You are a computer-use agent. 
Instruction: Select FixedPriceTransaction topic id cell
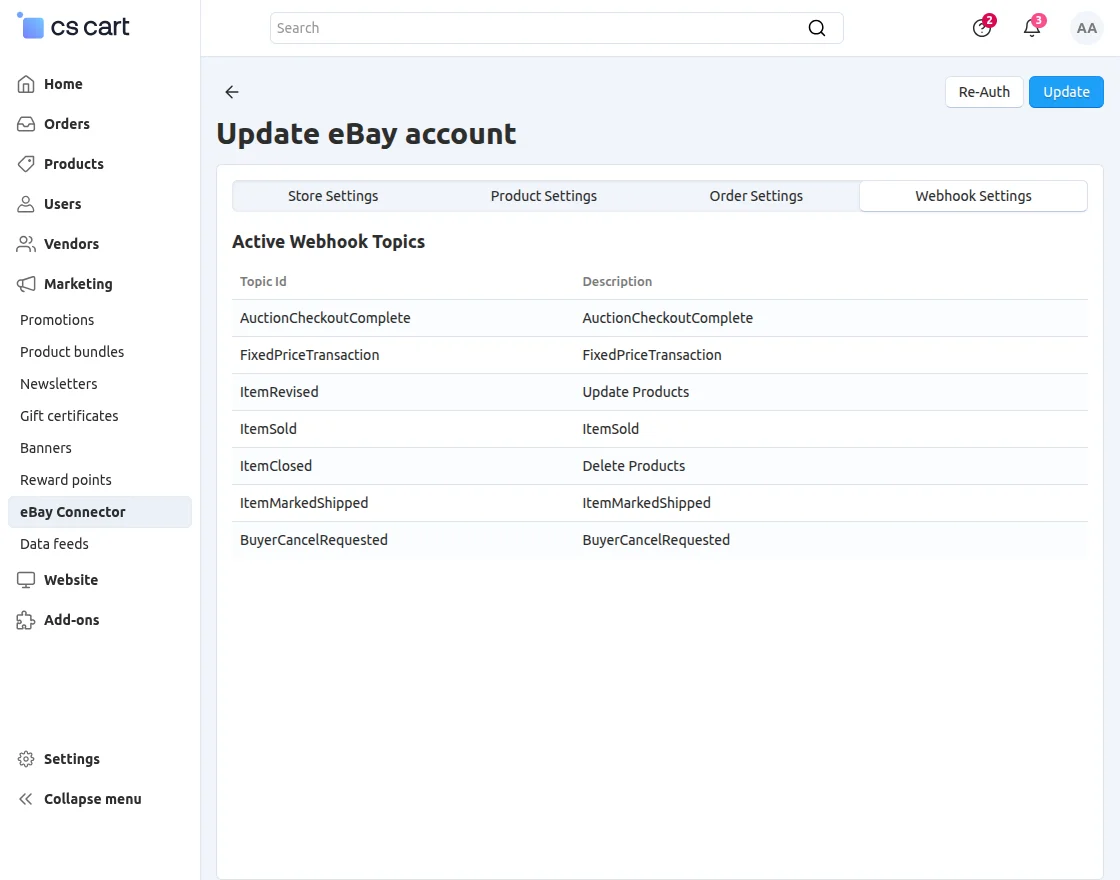click(309, 355)
